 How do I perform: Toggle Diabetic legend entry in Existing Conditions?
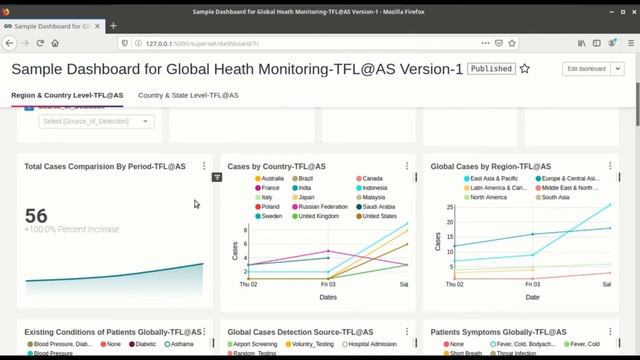[x=142, y=344]
